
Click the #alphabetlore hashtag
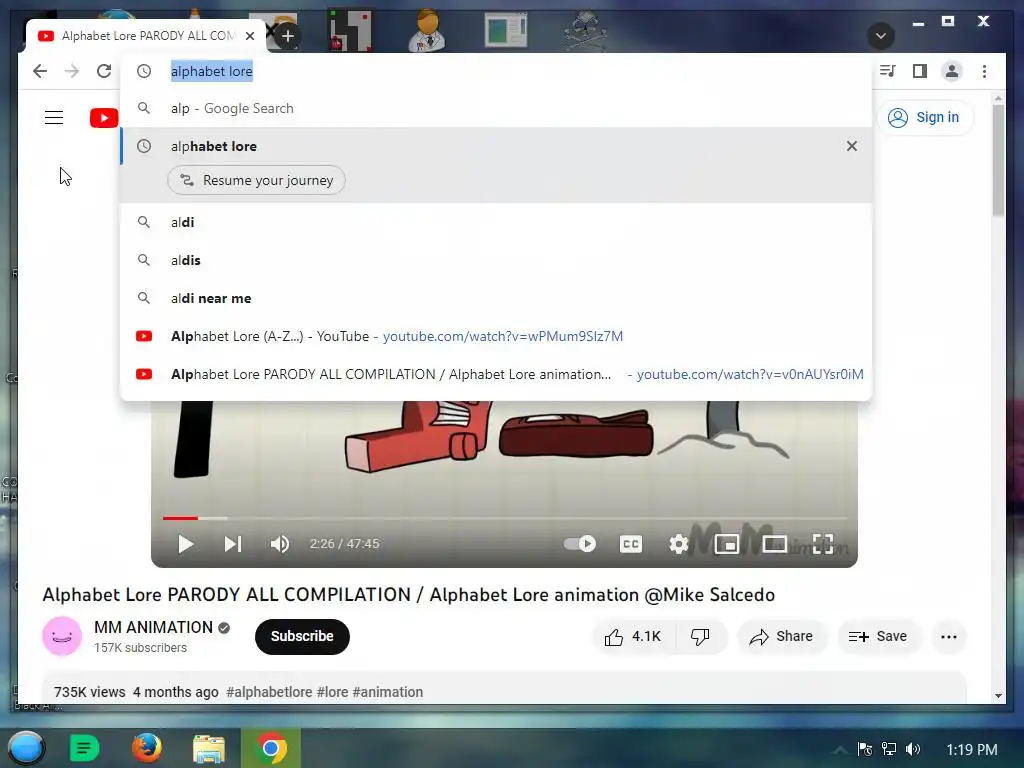(x=269, y=692)
